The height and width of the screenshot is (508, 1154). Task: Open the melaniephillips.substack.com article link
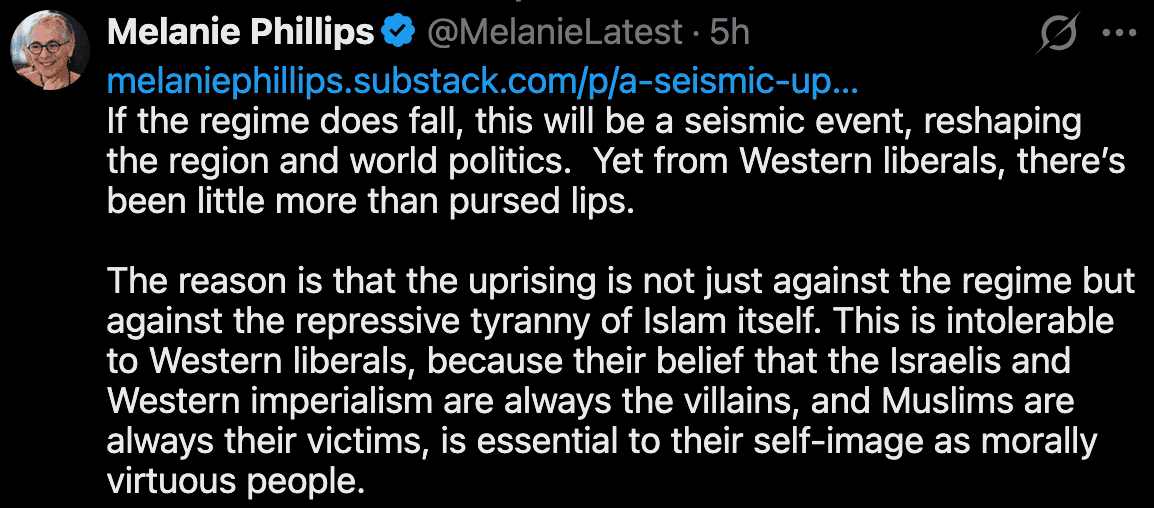pos(482,81)
